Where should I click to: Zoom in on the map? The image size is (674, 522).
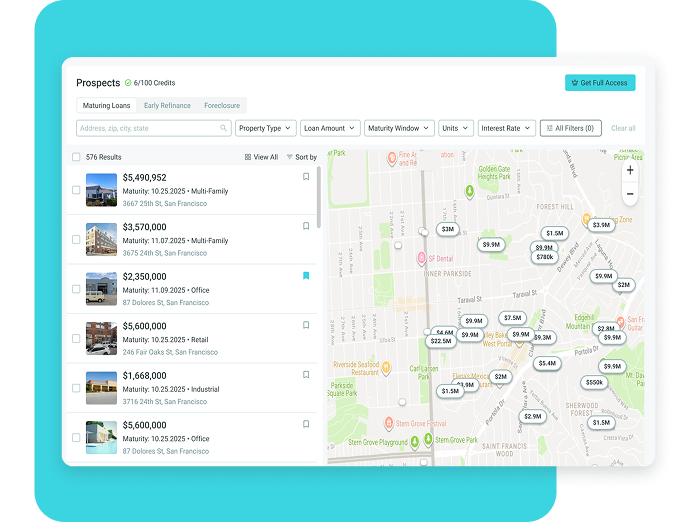[629, 171]
